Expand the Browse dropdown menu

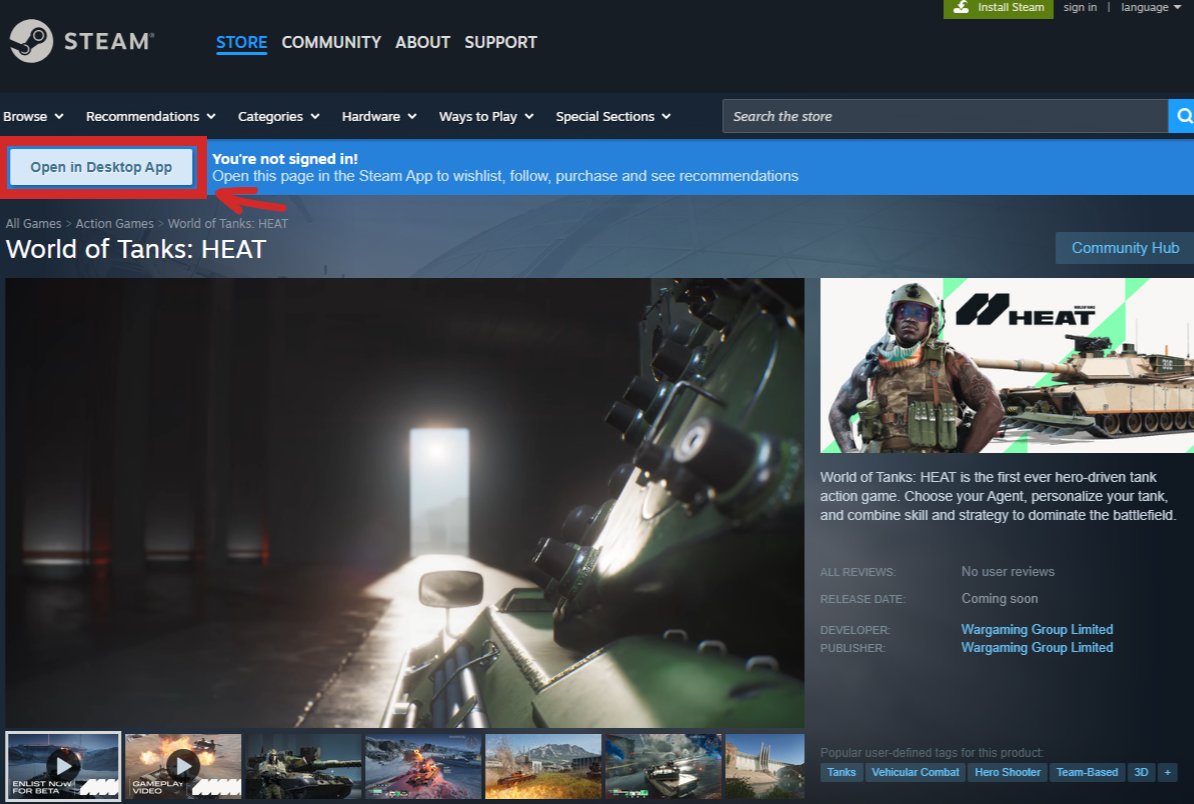click(x=34, y=116)
